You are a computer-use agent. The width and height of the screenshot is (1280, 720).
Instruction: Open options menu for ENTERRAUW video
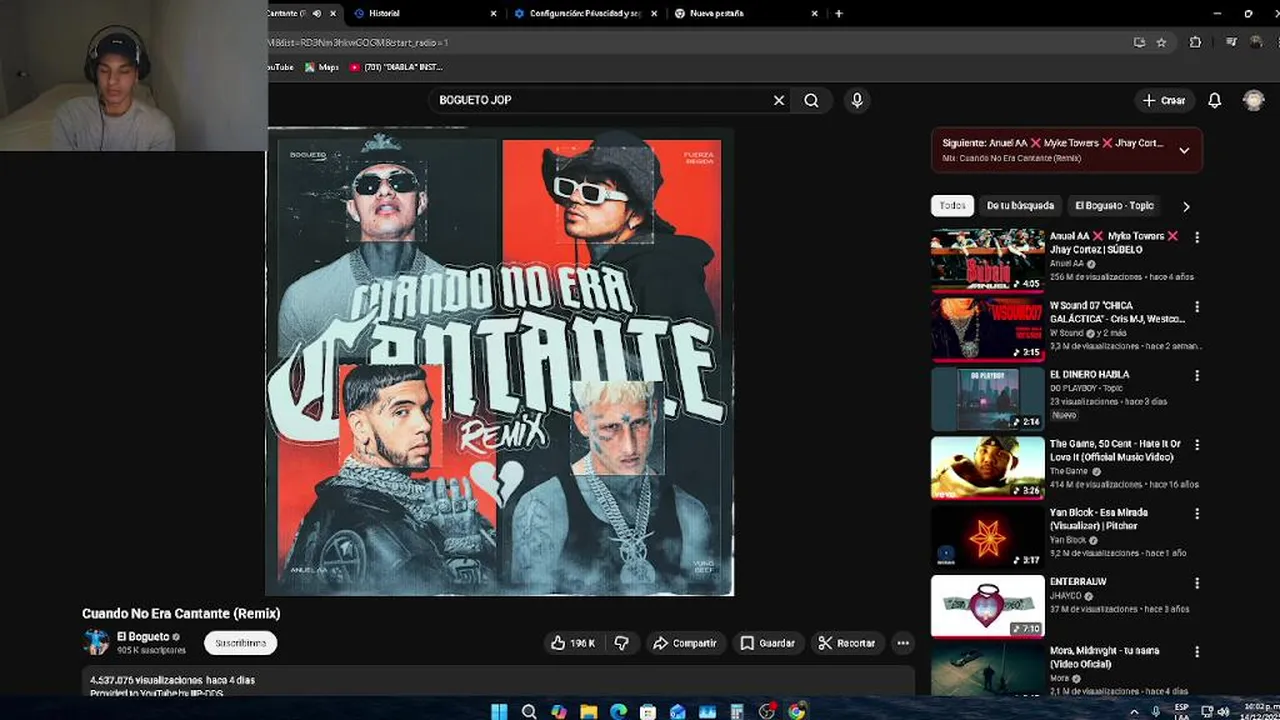[x=1197, y=582]
